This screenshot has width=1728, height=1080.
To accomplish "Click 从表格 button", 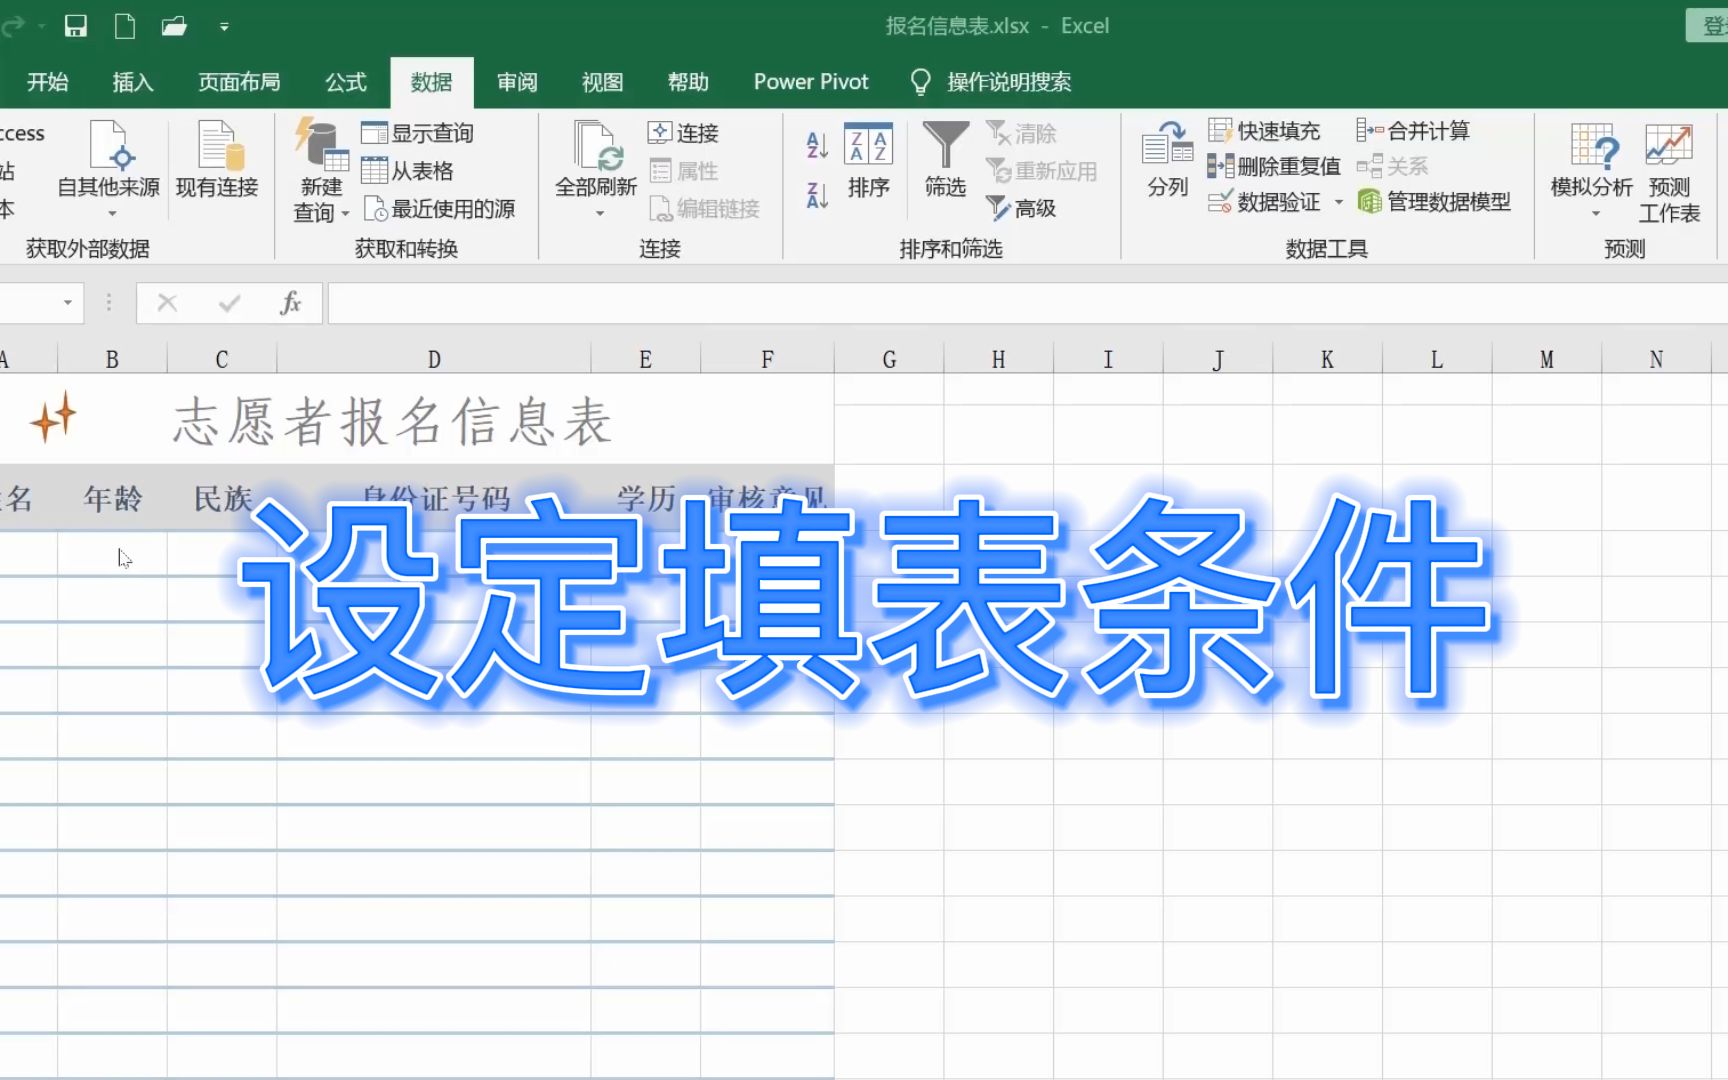I will (407, 171).
